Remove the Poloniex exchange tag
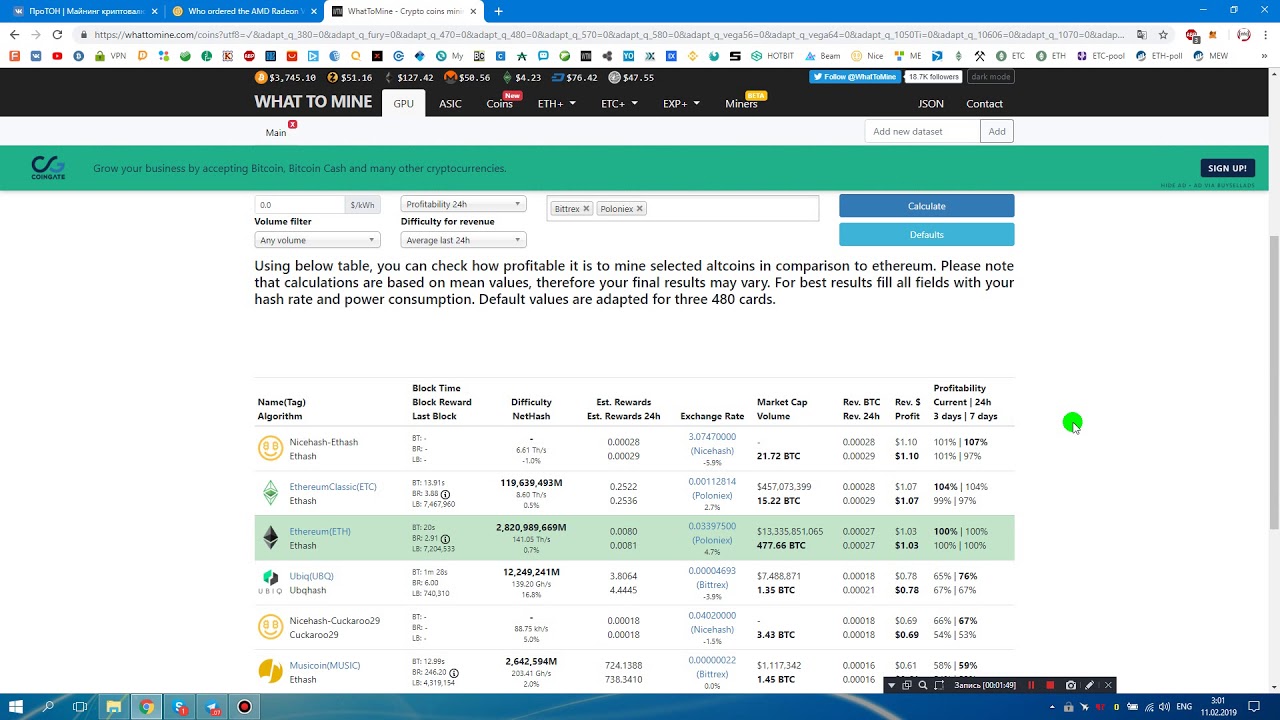The width and height of the screenshot is (1280, 720). pyautogui.click(x=639, y=209)
